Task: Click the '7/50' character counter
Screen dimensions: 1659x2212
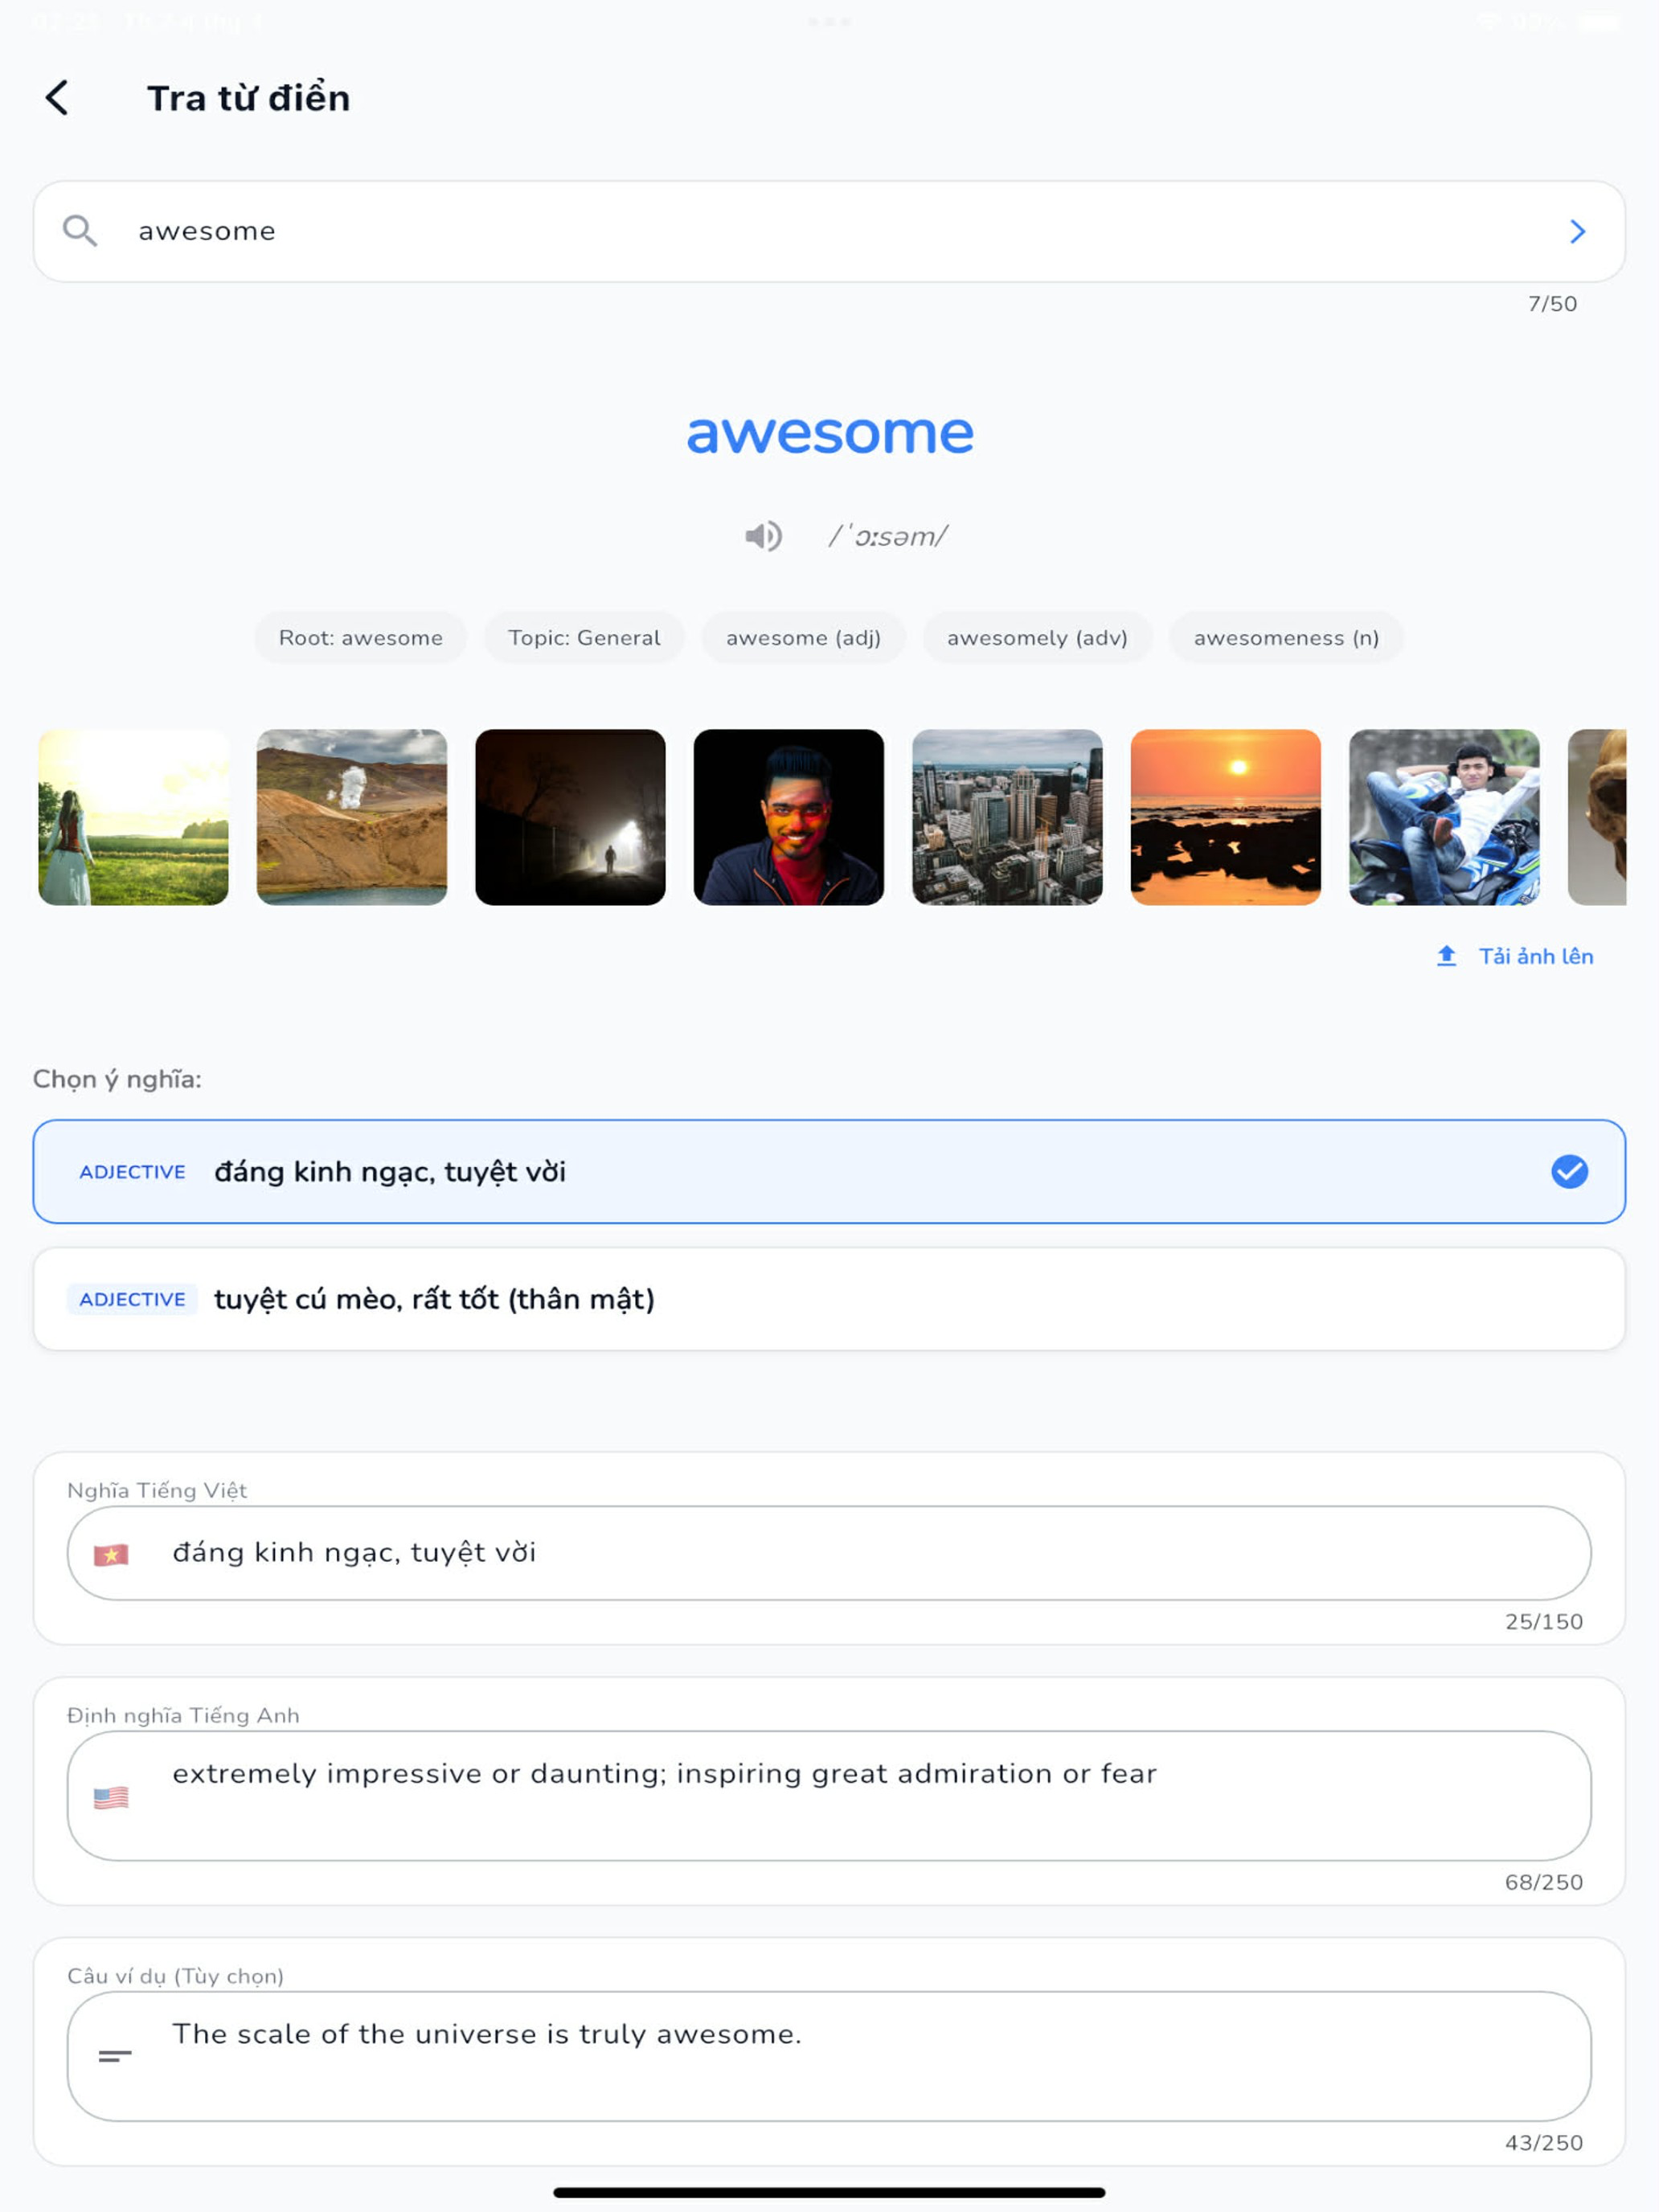Action: pyautogui.click(x=1552, y=304)
